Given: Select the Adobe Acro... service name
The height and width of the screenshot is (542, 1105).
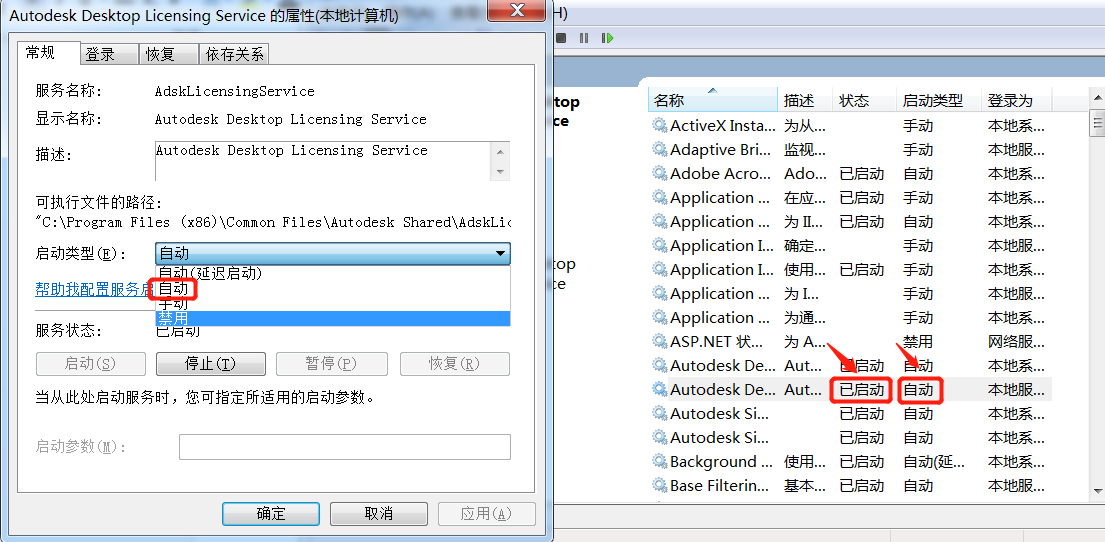Looking at the screenshot, I should pyautogui.click(x=720, y=173).
